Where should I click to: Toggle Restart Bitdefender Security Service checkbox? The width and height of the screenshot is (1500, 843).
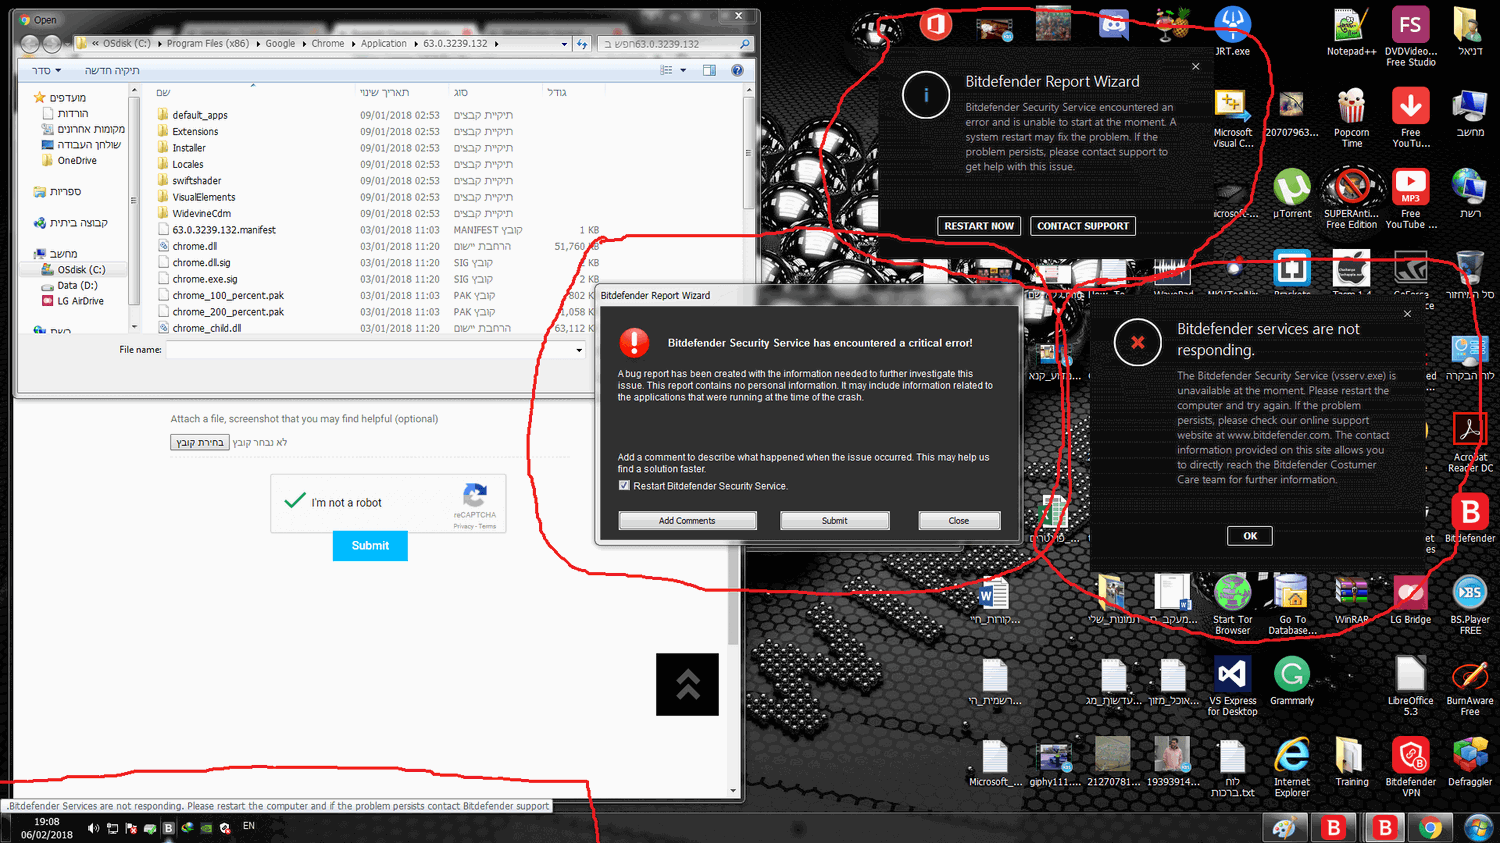(x=624, y=486)
